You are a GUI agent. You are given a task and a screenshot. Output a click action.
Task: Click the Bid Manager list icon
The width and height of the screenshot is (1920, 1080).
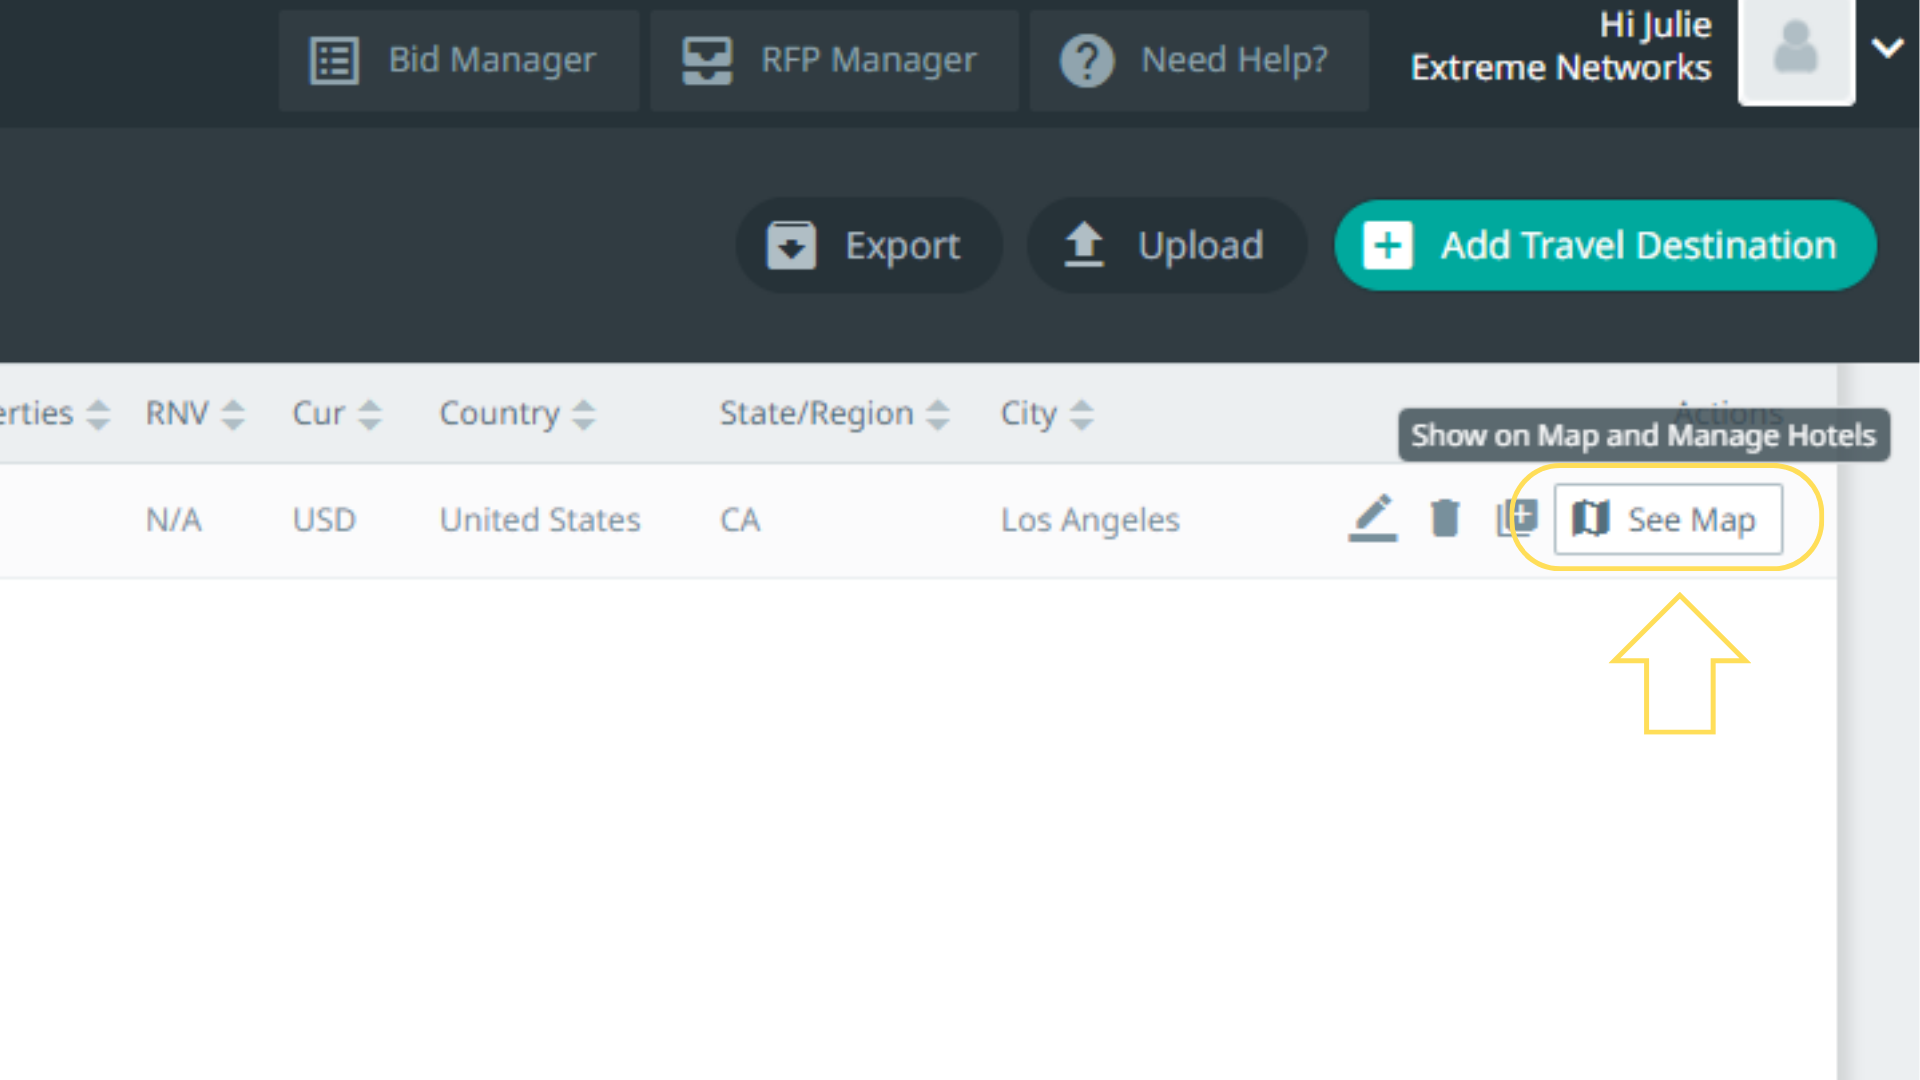tap(334, 60)
